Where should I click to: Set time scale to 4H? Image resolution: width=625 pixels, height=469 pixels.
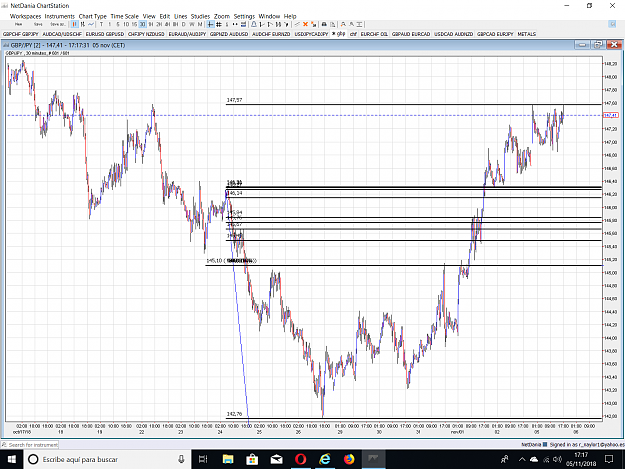[x=167, y=24]
